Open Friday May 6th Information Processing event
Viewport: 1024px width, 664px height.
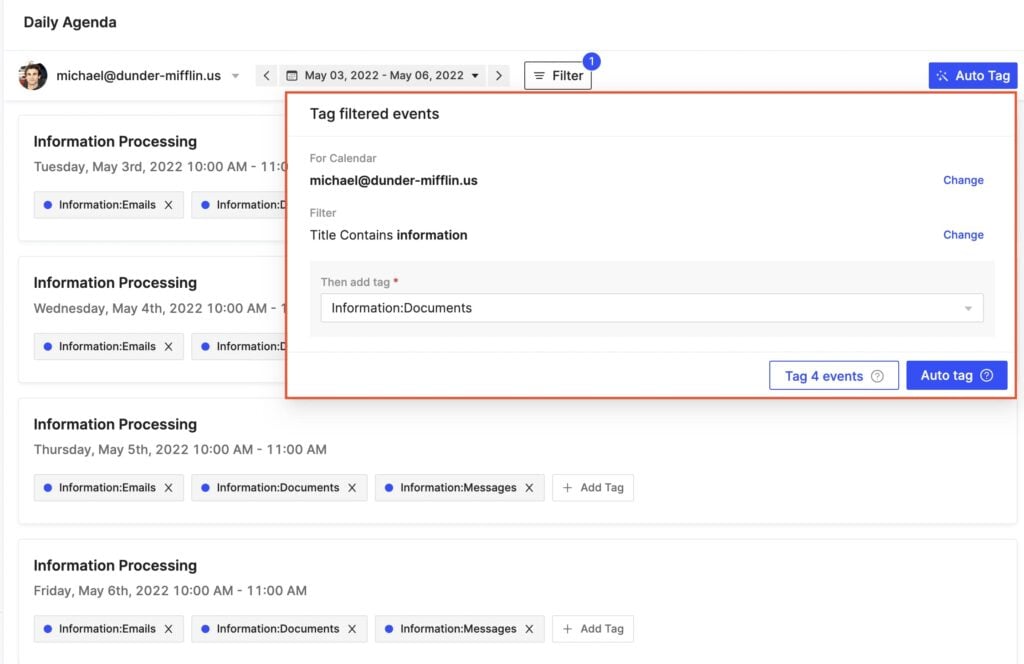click(115, 565)
